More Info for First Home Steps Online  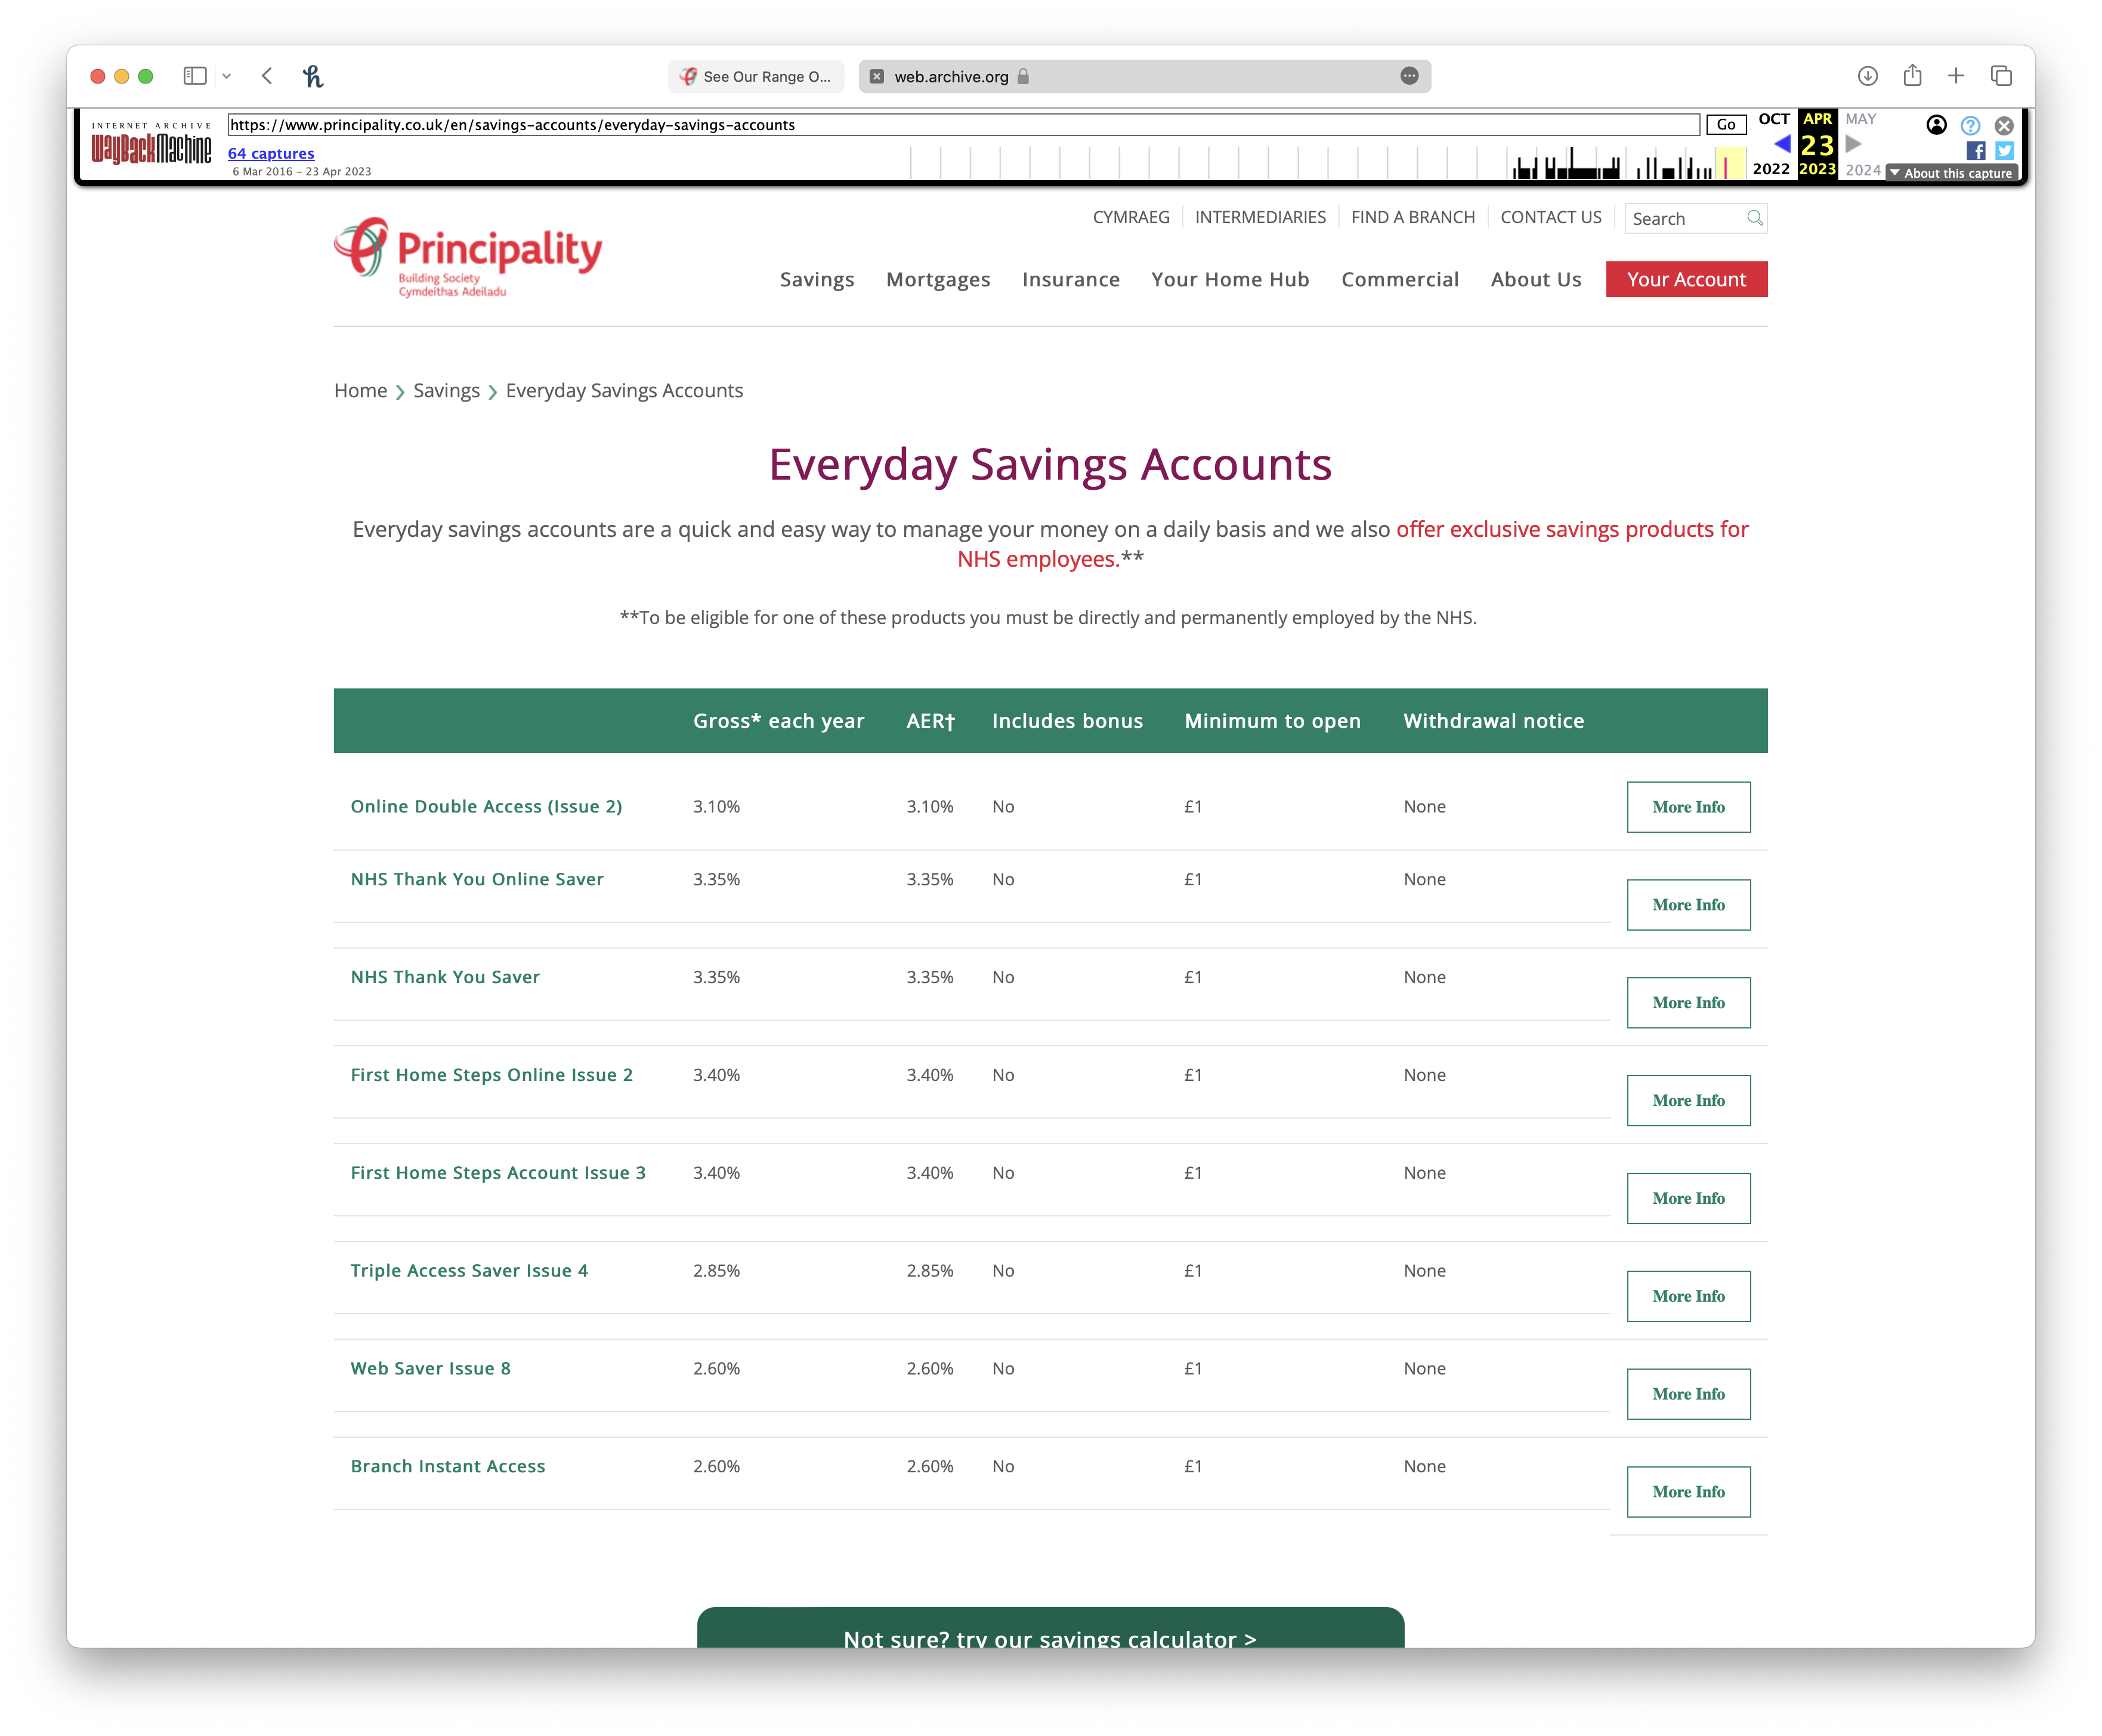(x=1688, y=1100)
